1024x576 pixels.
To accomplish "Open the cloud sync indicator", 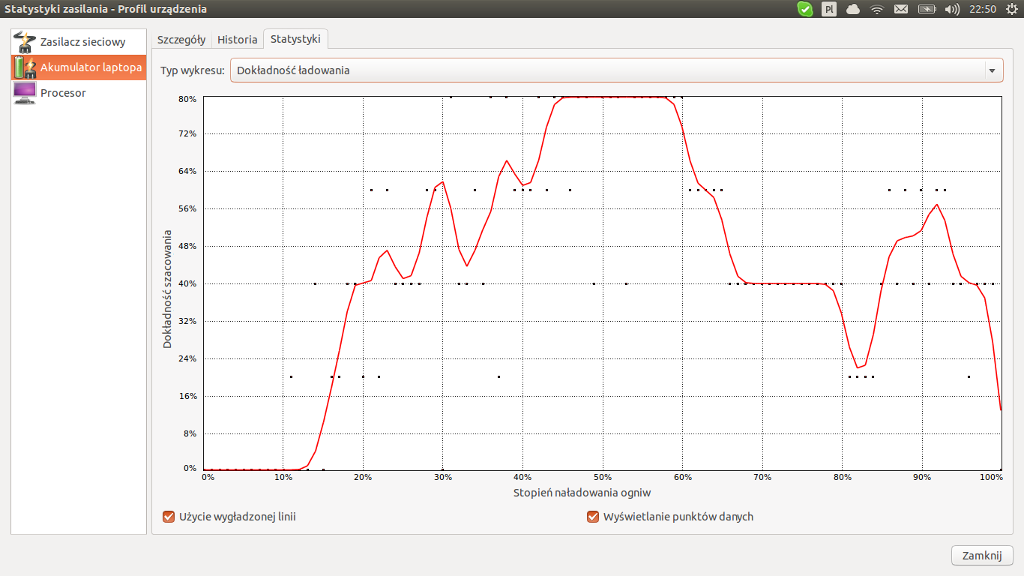I will (x=853, y=9).
